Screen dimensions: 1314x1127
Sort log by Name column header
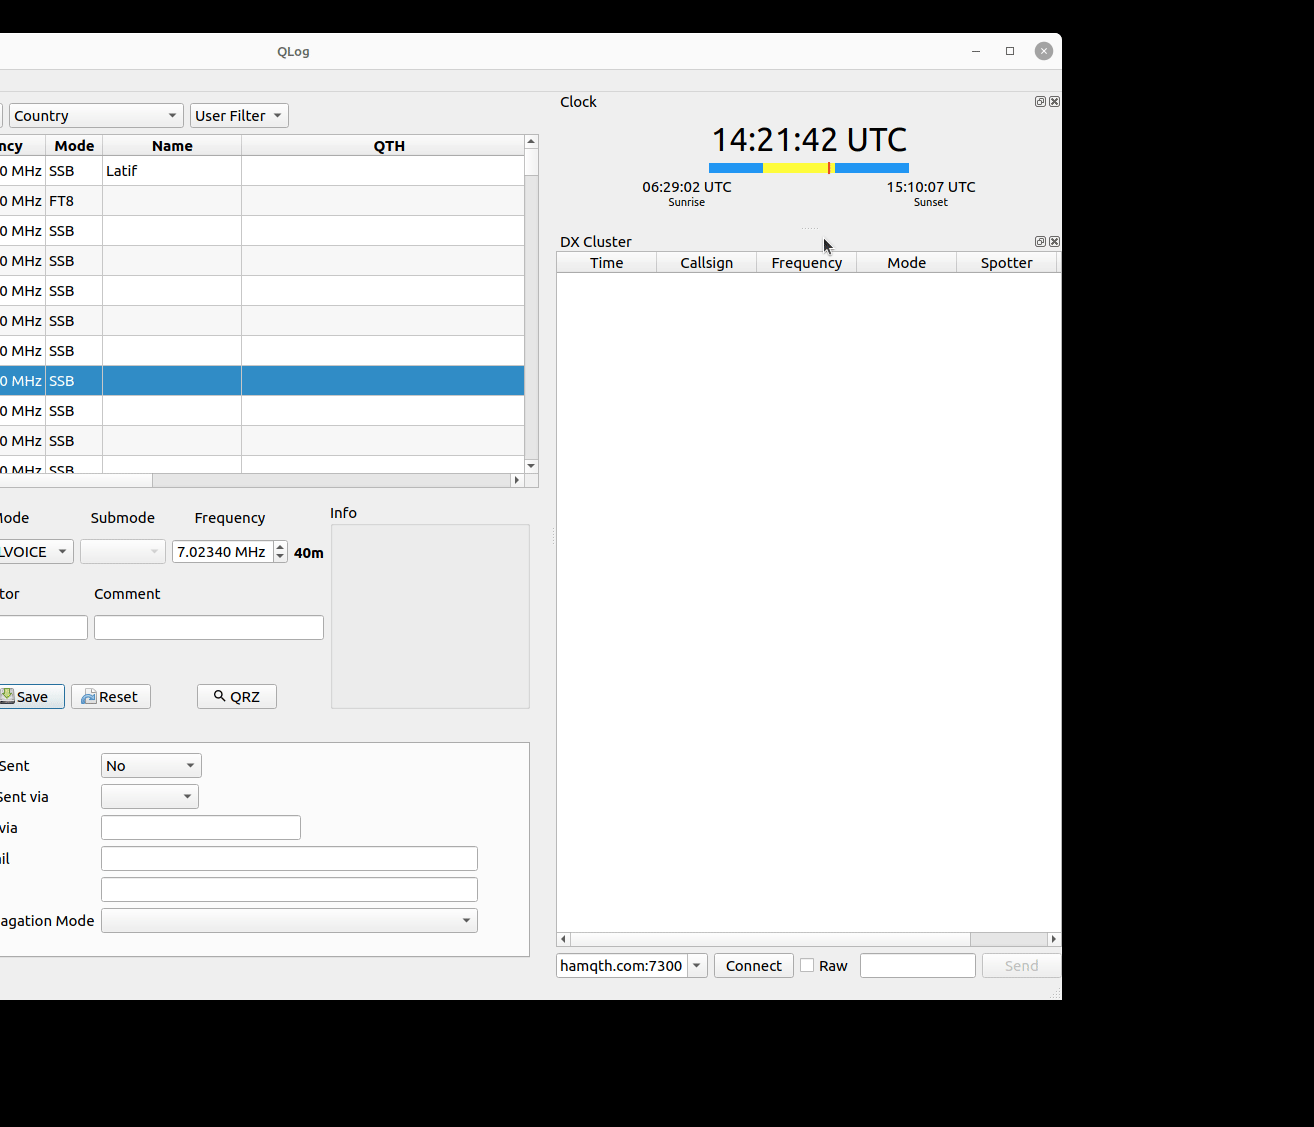pyautogui.click(x=172, y=146)
